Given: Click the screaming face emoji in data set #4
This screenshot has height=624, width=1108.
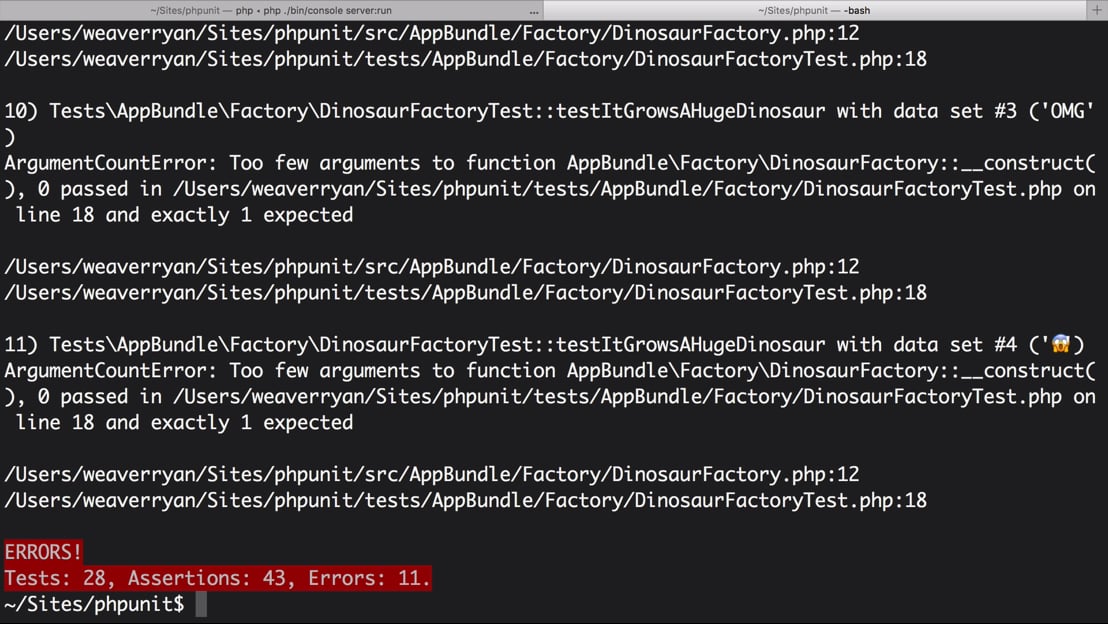Looking at the screenshot, I should click(x=1061, y=344).
